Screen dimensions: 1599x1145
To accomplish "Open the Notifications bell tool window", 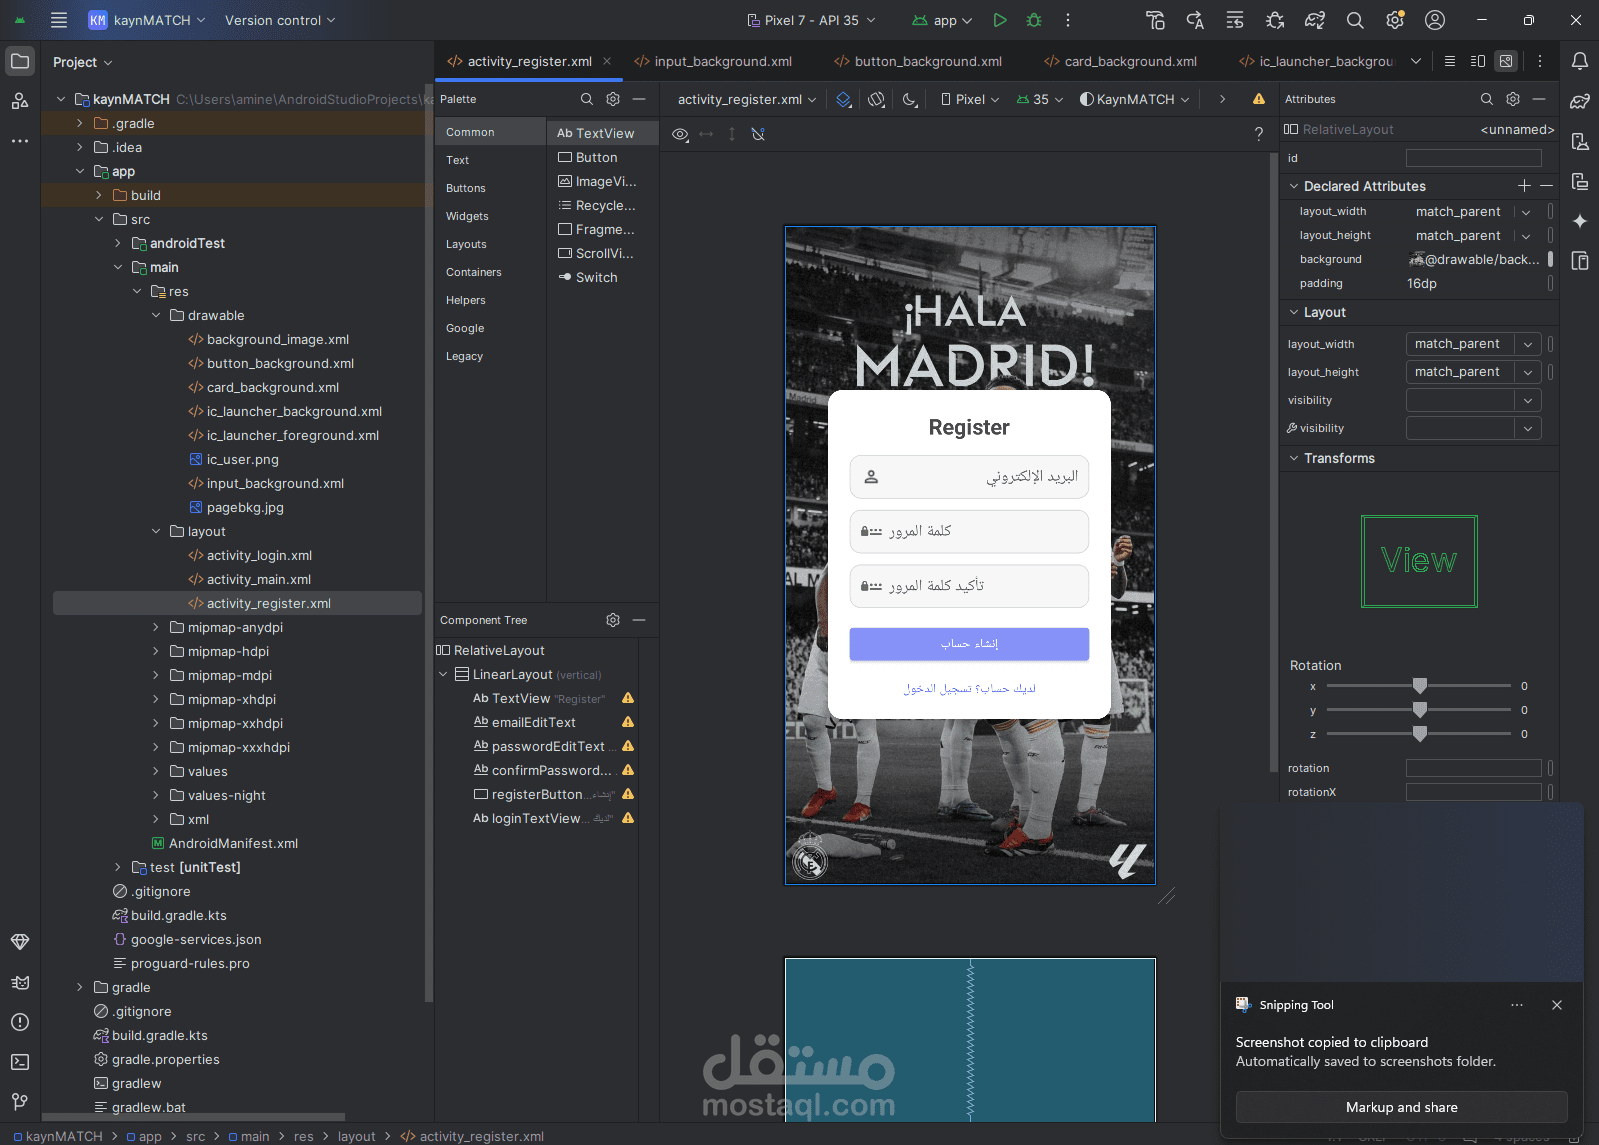I will point(1580,61).
